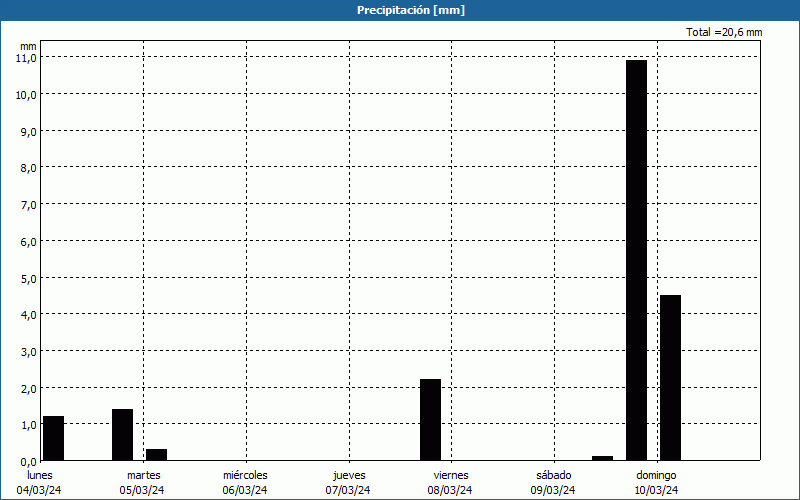
Task: Click the 3,0 y-axis value
Action: (x=29, y=352)
